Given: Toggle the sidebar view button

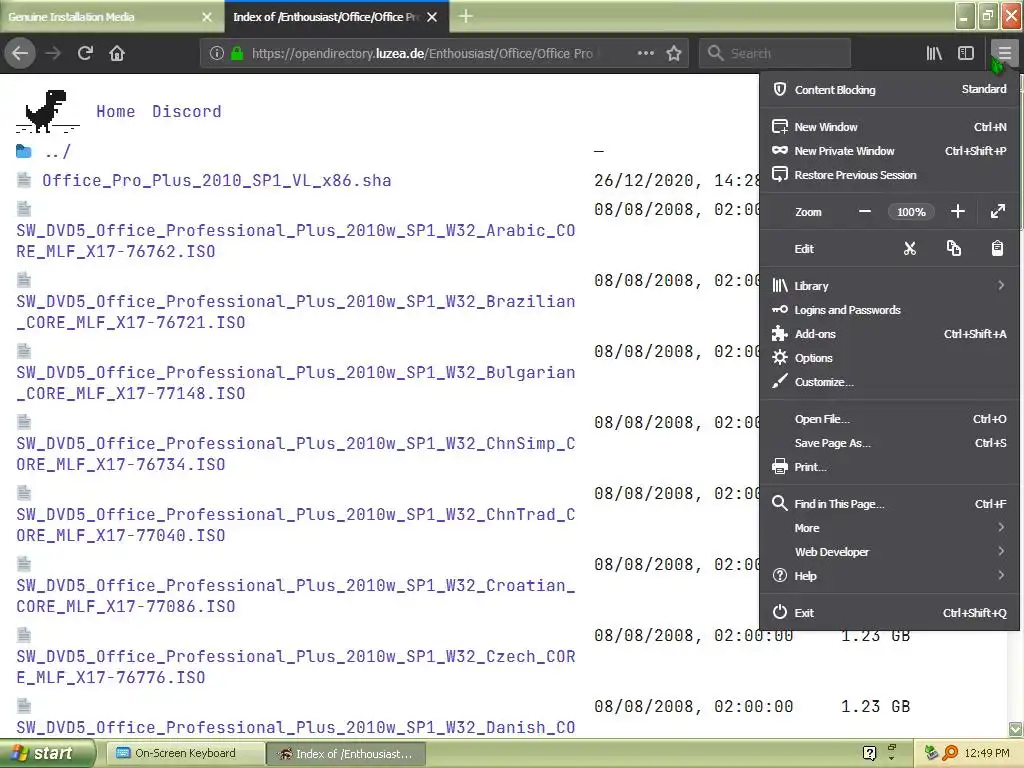Looking at the screenshot, I should pos(966,53).
